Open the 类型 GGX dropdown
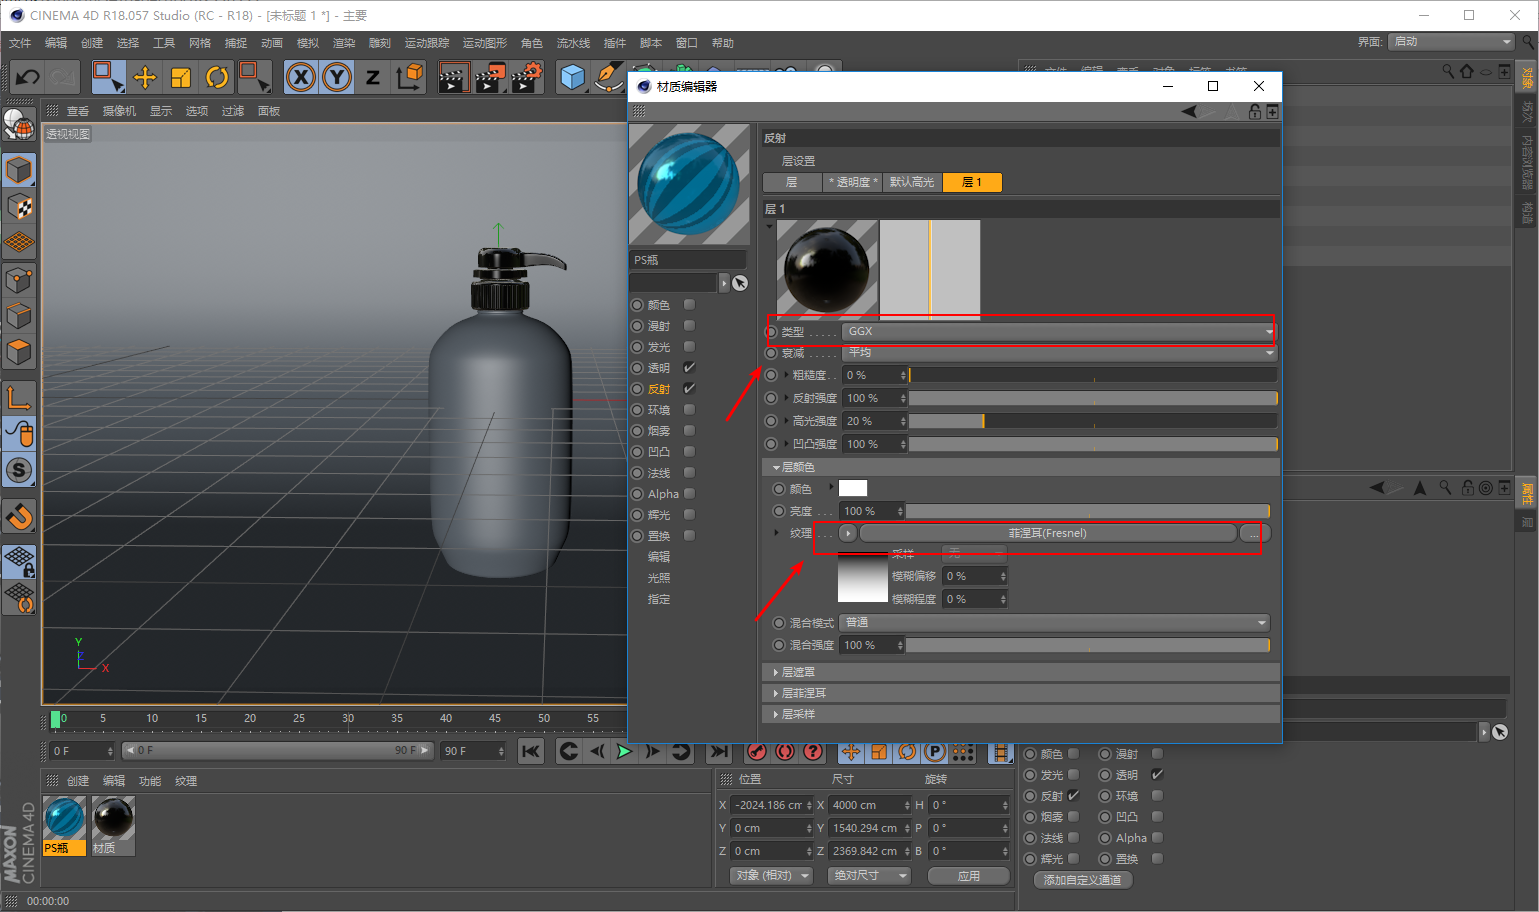Image resolution: width=1539 pixels, height=912 pixels. 1059,331
